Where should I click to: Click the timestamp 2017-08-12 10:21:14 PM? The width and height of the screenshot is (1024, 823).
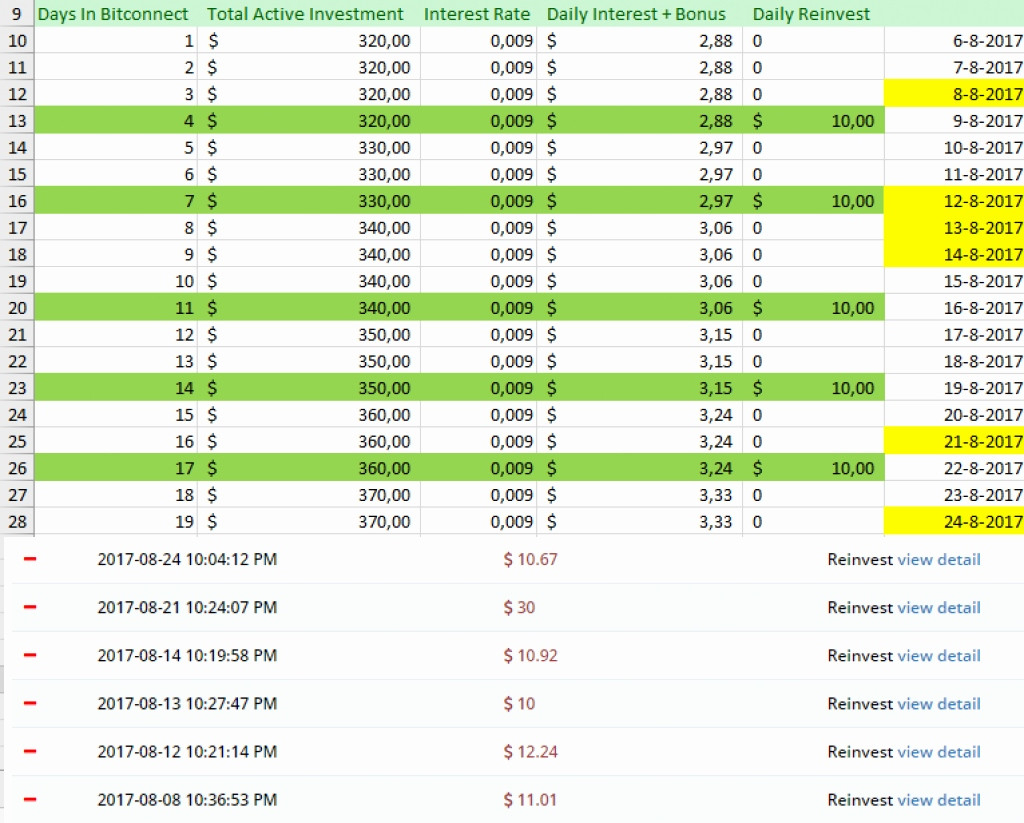[187, 752]
